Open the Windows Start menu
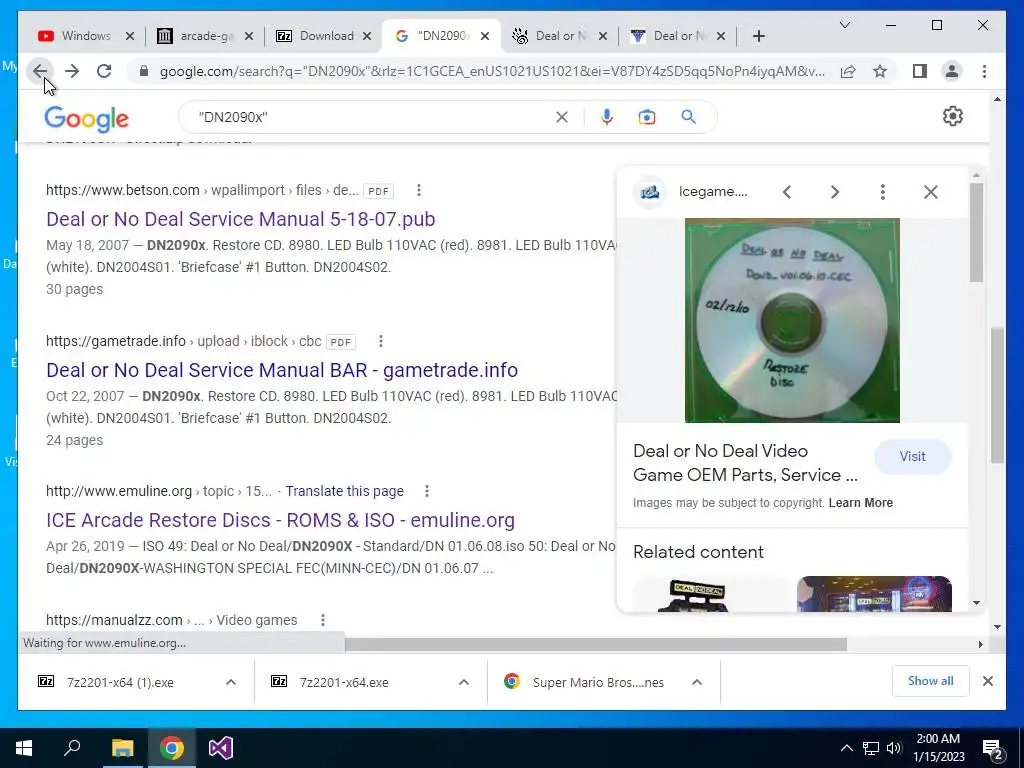 coord(24,748)
